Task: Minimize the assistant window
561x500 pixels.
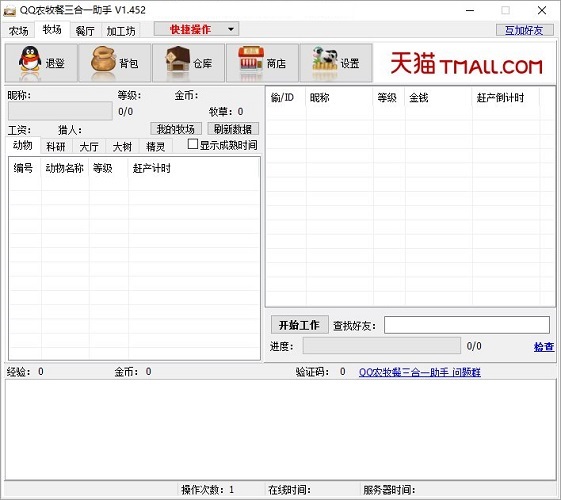Action: click(x=470, y=10)
